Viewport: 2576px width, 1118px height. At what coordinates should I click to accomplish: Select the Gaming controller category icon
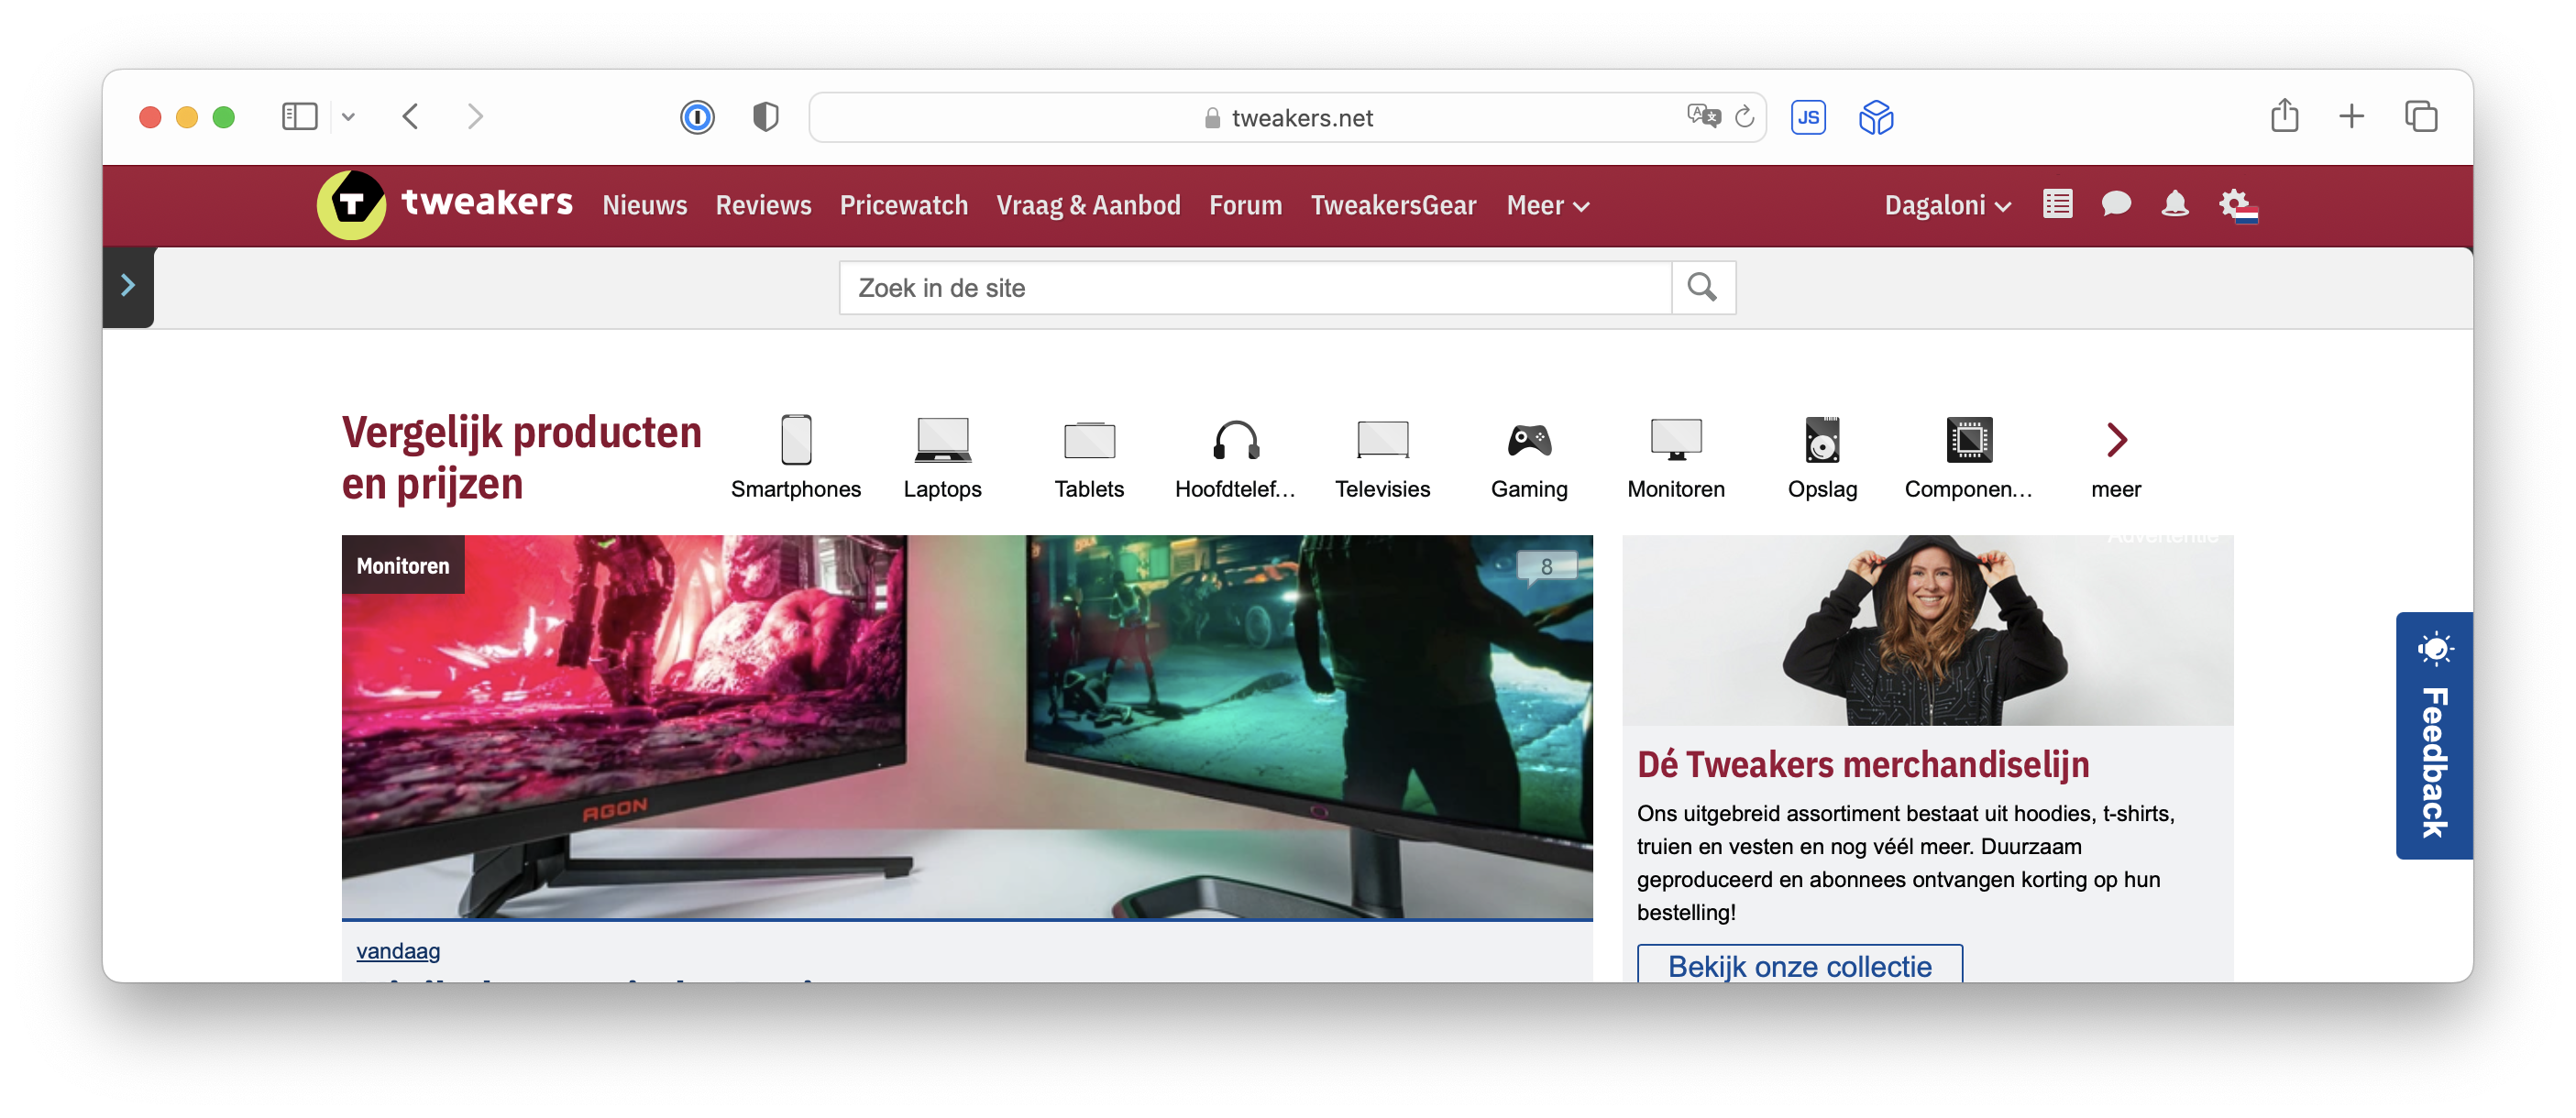[1528, 440]
